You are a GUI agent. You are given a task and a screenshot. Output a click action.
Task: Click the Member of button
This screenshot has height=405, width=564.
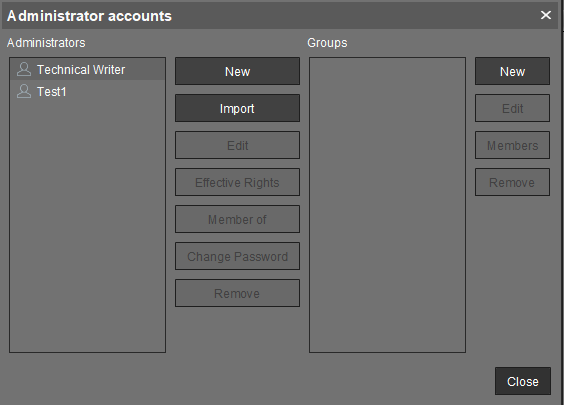[x=237, y=219]
